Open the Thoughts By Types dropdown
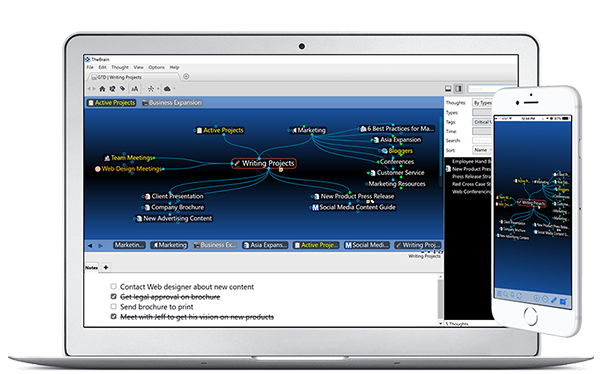This screenshot has width=600, height=374. (x=481, y=103)
